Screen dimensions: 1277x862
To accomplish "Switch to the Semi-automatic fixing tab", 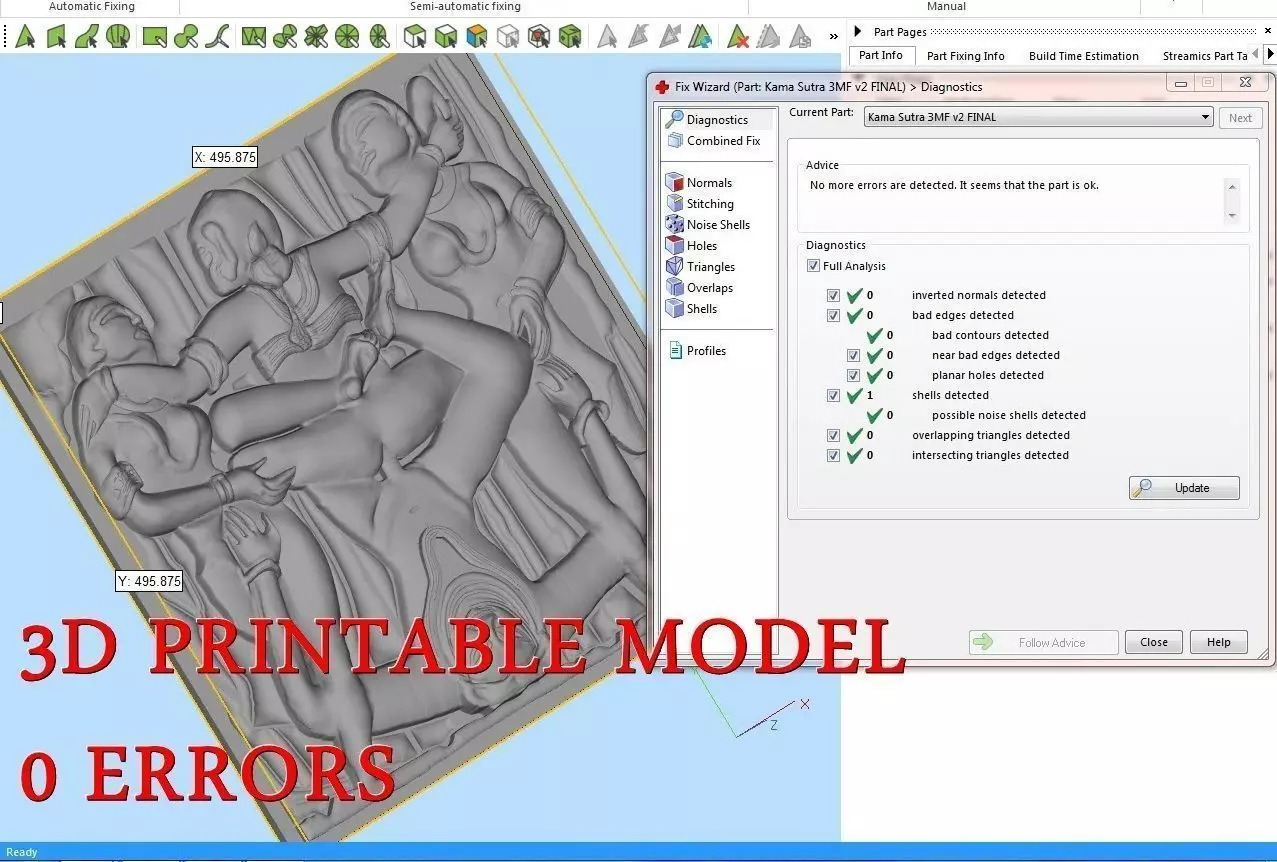I will tap(465, 7).
